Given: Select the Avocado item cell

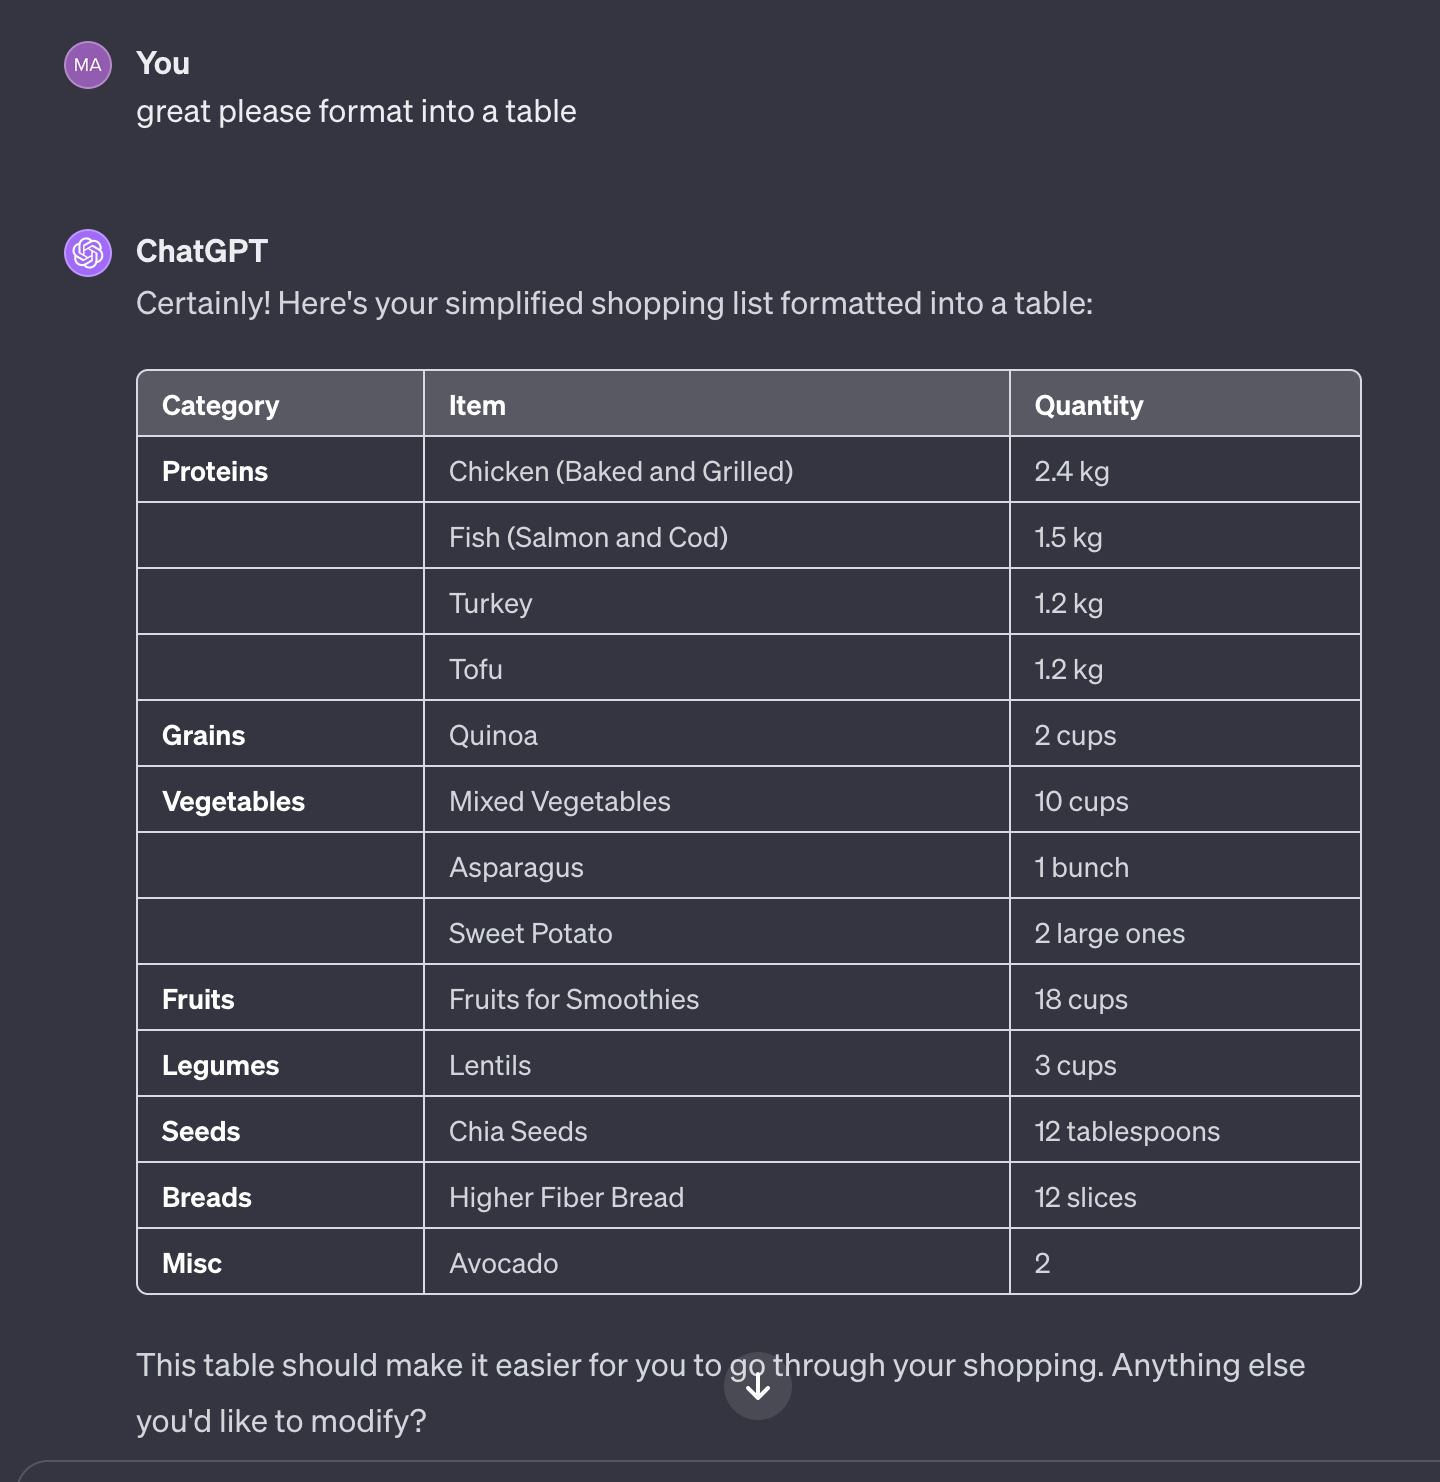Looking at the screenshot, I should pyautogui.click(x=504, y=1263).
